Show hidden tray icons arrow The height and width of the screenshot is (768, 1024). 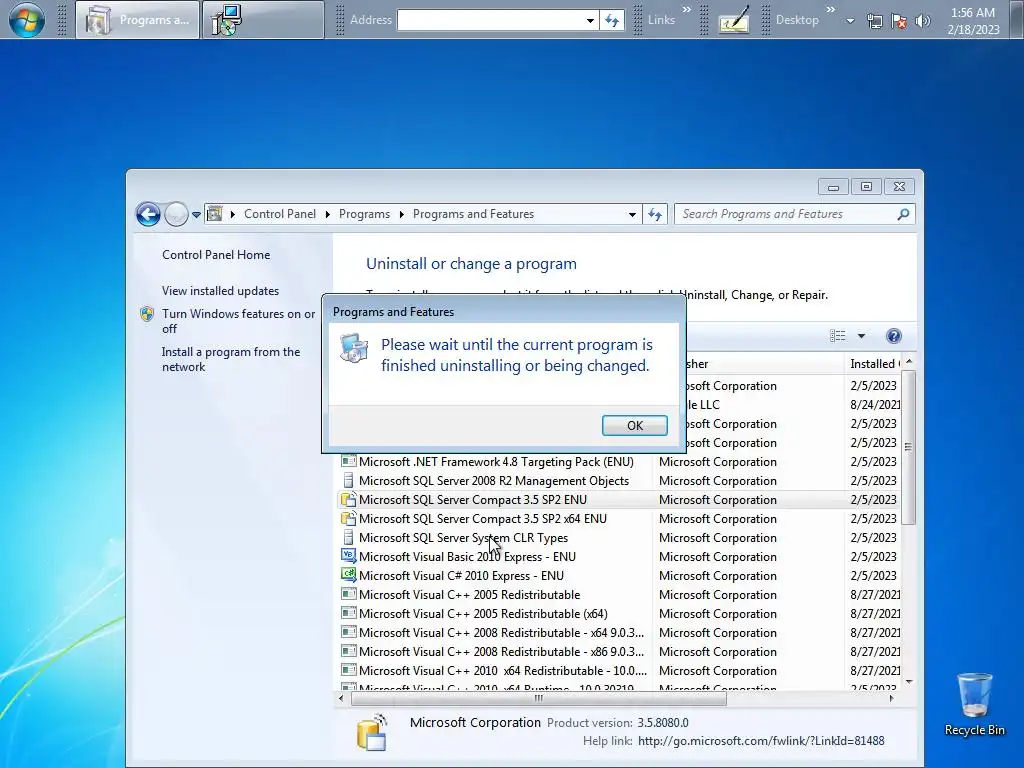point(850,21)
